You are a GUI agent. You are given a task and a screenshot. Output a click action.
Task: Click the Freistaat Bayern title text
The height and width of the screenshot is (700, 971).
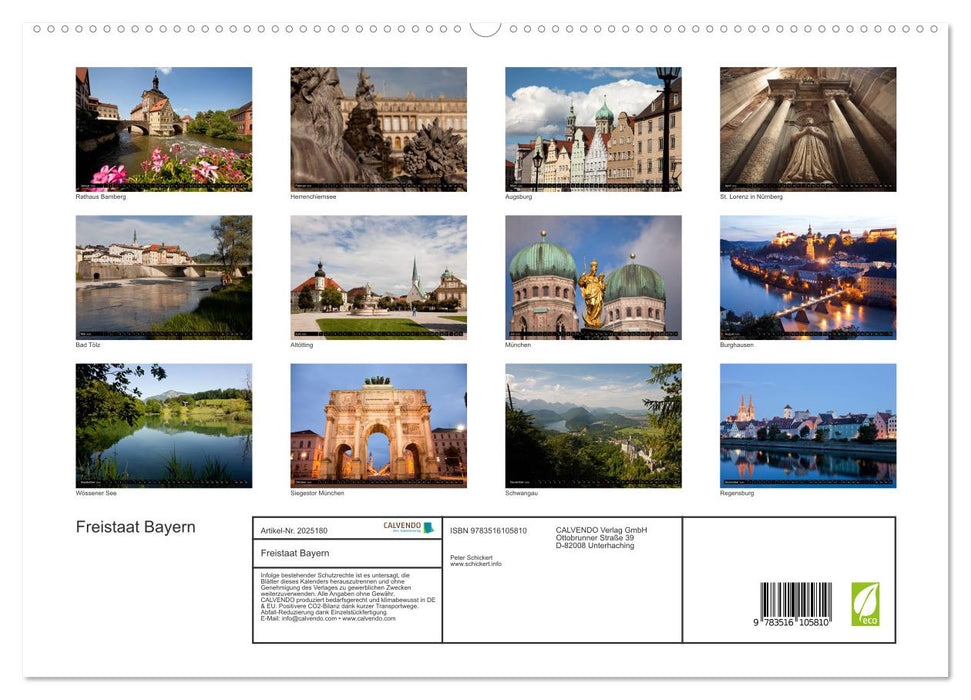click(x=136, y=526)
